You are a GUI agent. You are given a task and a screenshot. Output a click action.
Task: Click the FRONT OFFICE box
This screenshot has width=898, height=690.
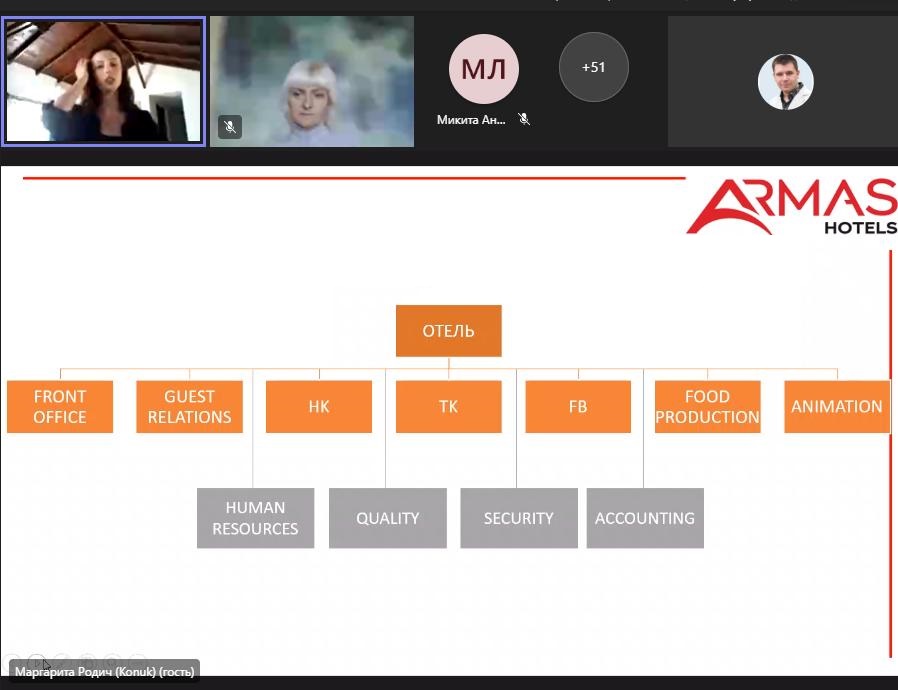(60, 407)
